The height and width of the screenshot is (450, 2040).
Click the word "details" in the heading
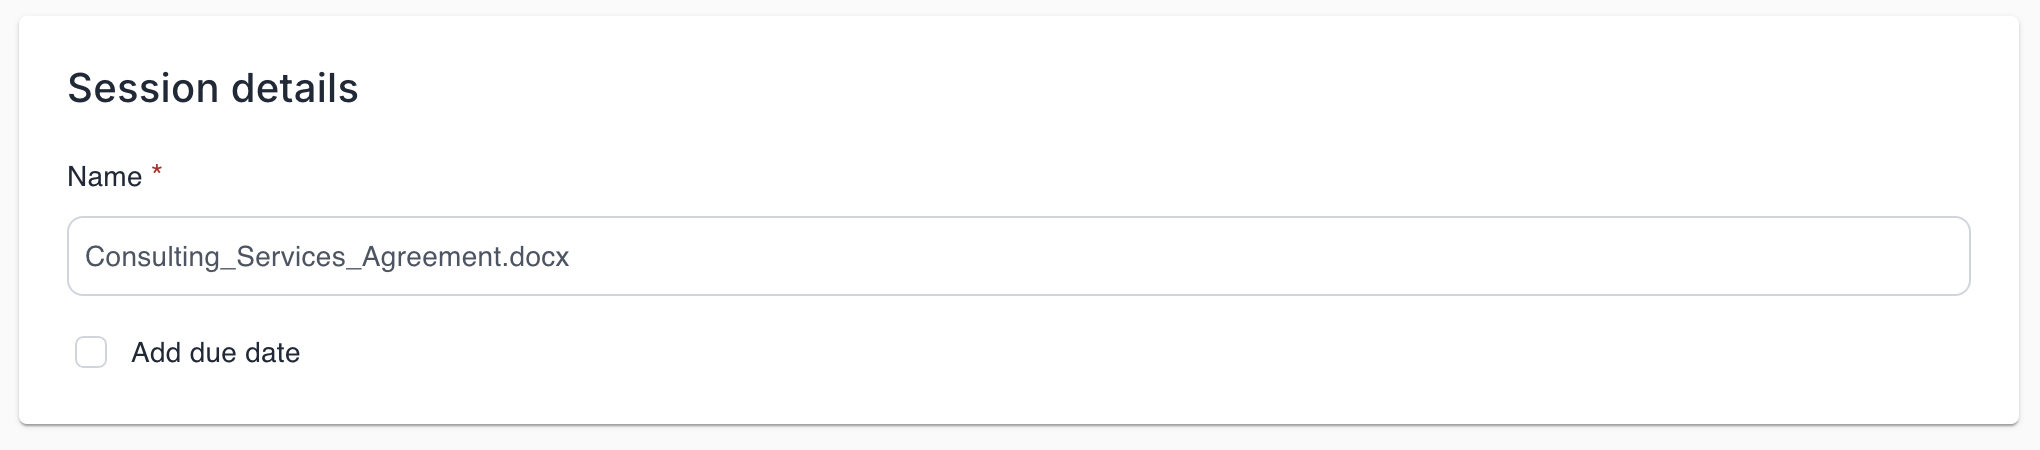coord(295,88)
